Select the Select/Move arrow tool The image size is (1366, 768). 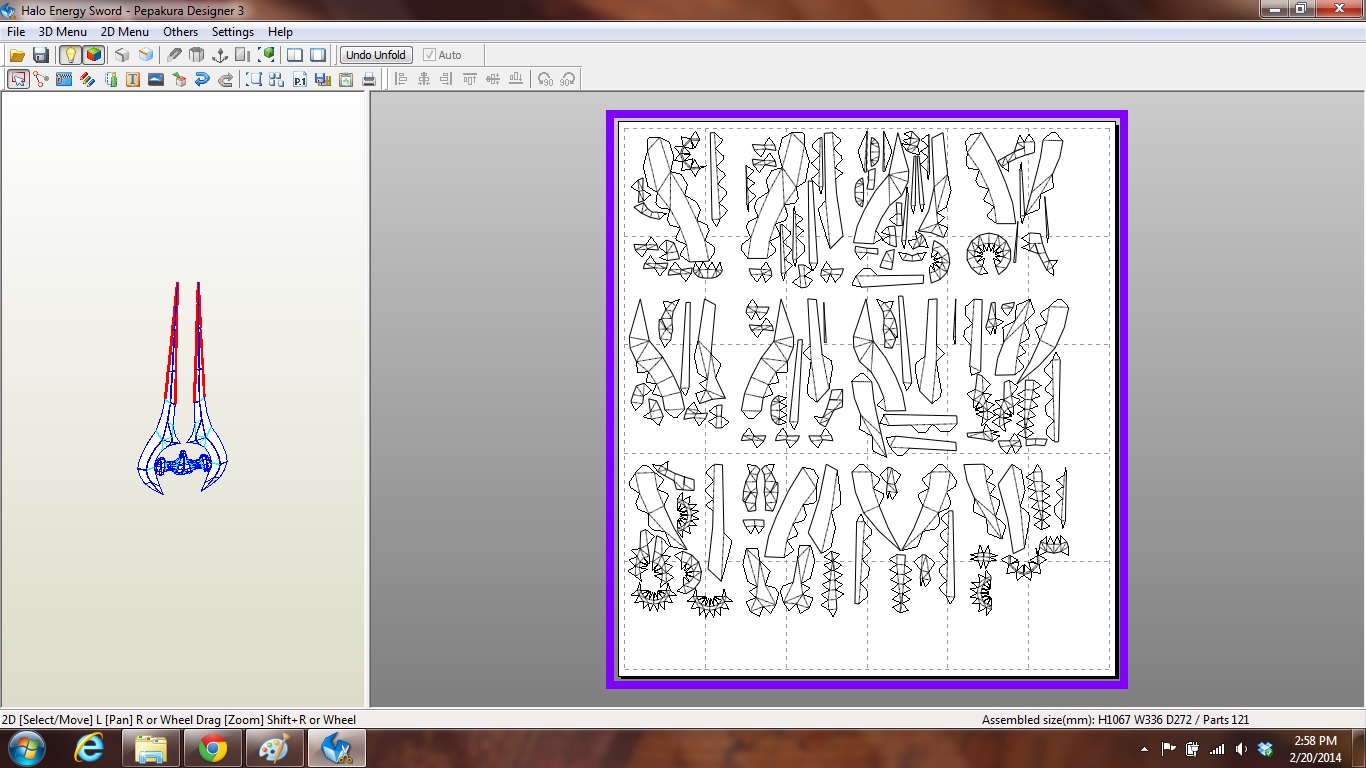tap(18, 79)
